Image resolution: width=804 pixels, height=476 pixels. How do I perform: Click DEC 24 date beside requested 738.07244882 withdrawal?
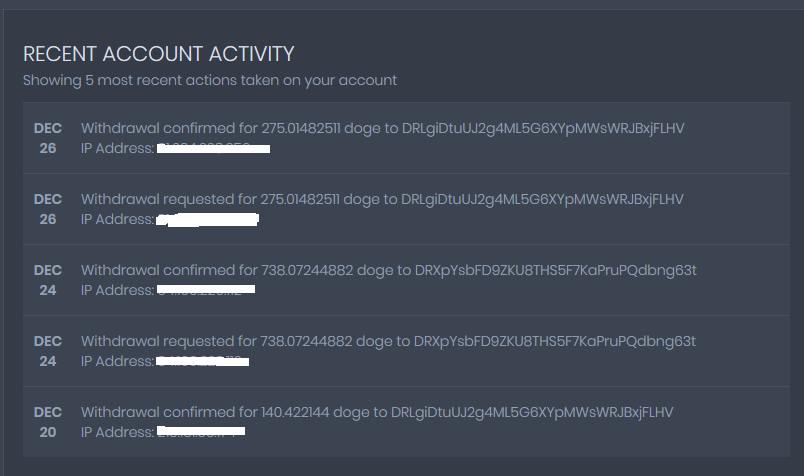[x=48, y=351]
